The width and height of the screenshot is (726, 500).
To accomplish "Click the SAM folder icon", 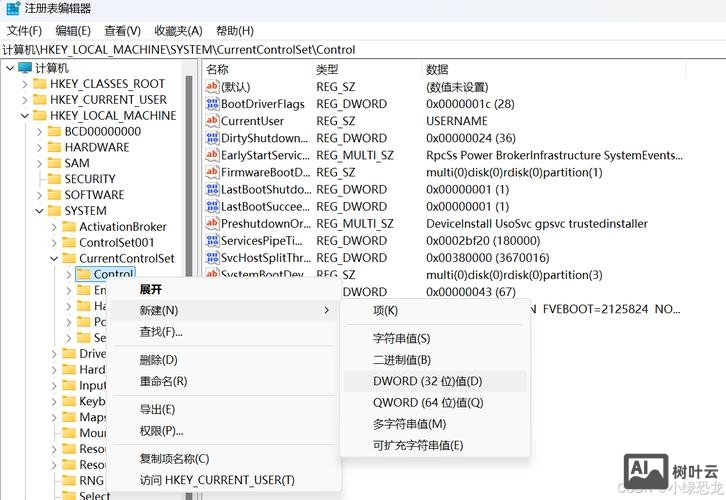I will 54,163.
